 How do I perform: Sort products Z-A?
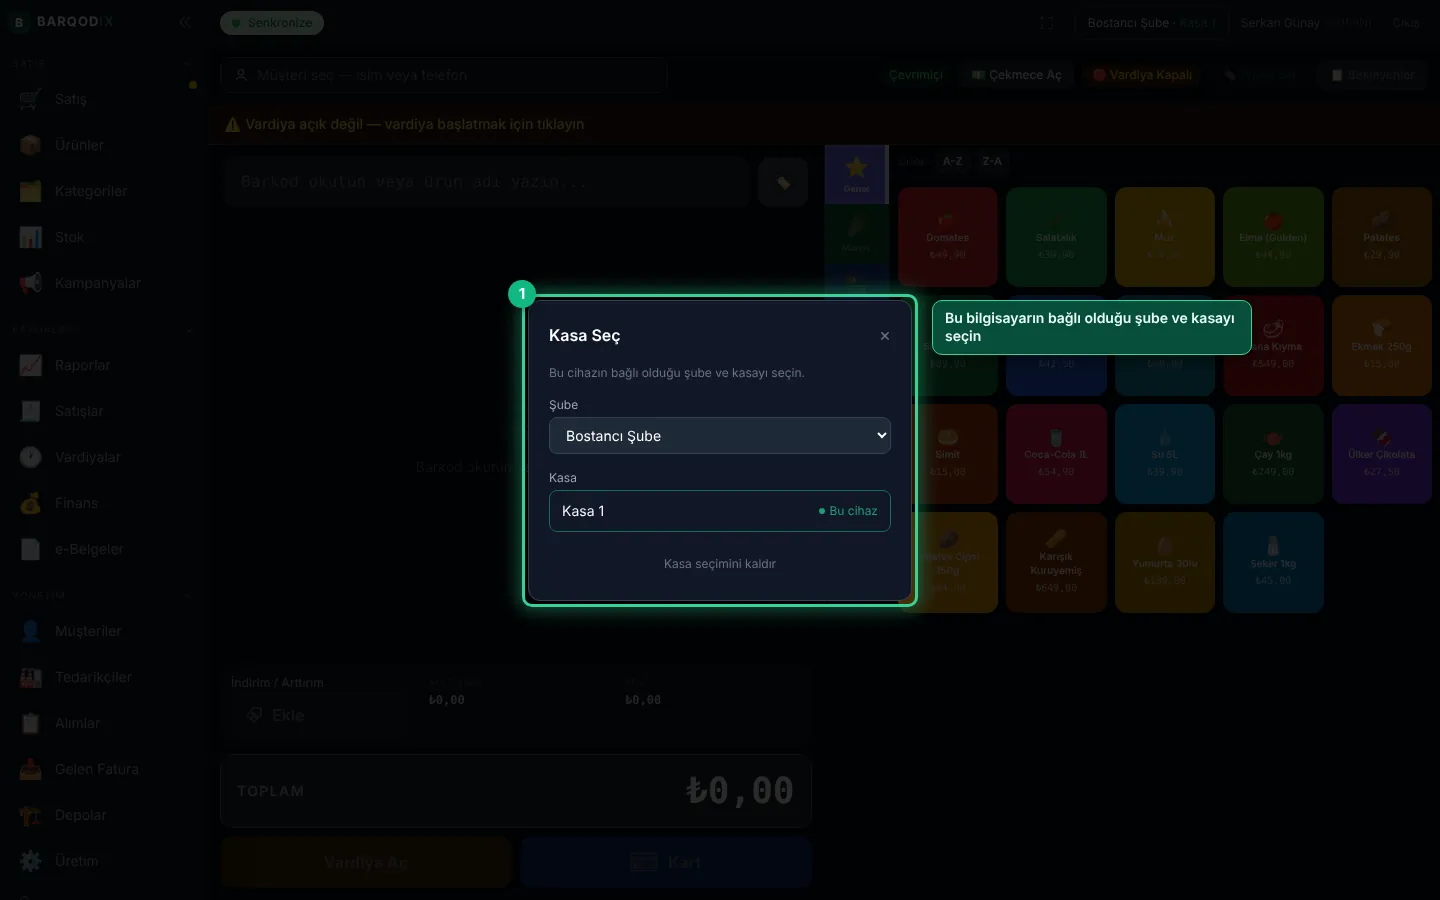coord(992,161)
